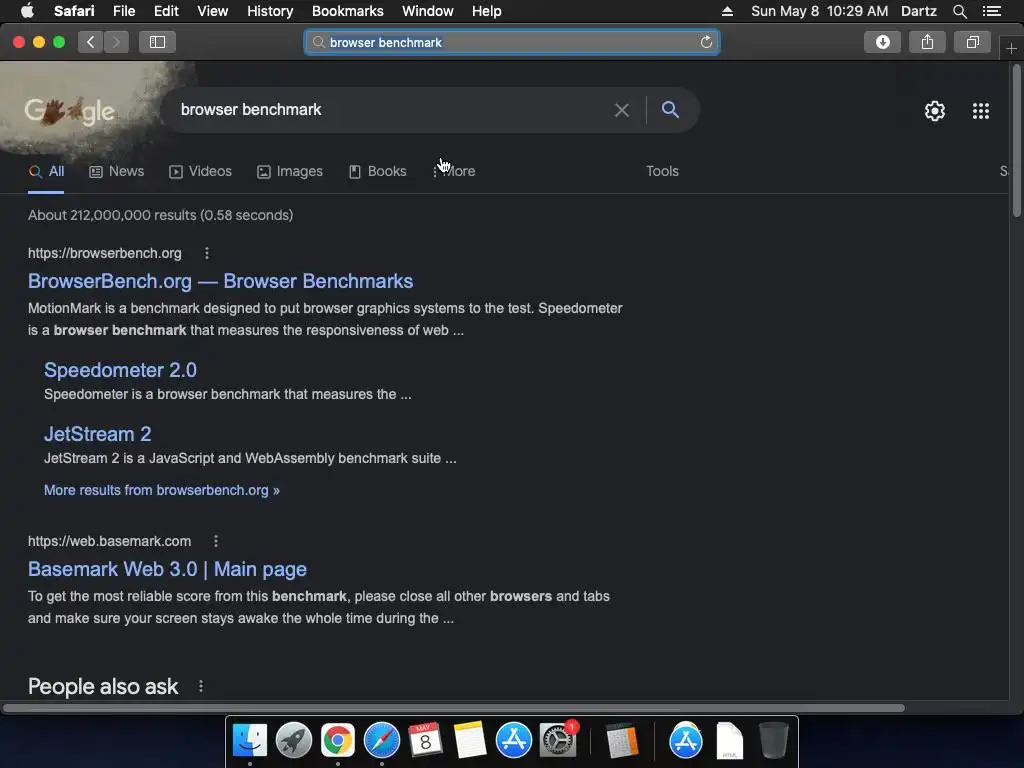Image resolution: width=1024 pixels, height=768 pixels.
Task: Open Spotlight search in the menu bar
Action: [x=959, y=11]
